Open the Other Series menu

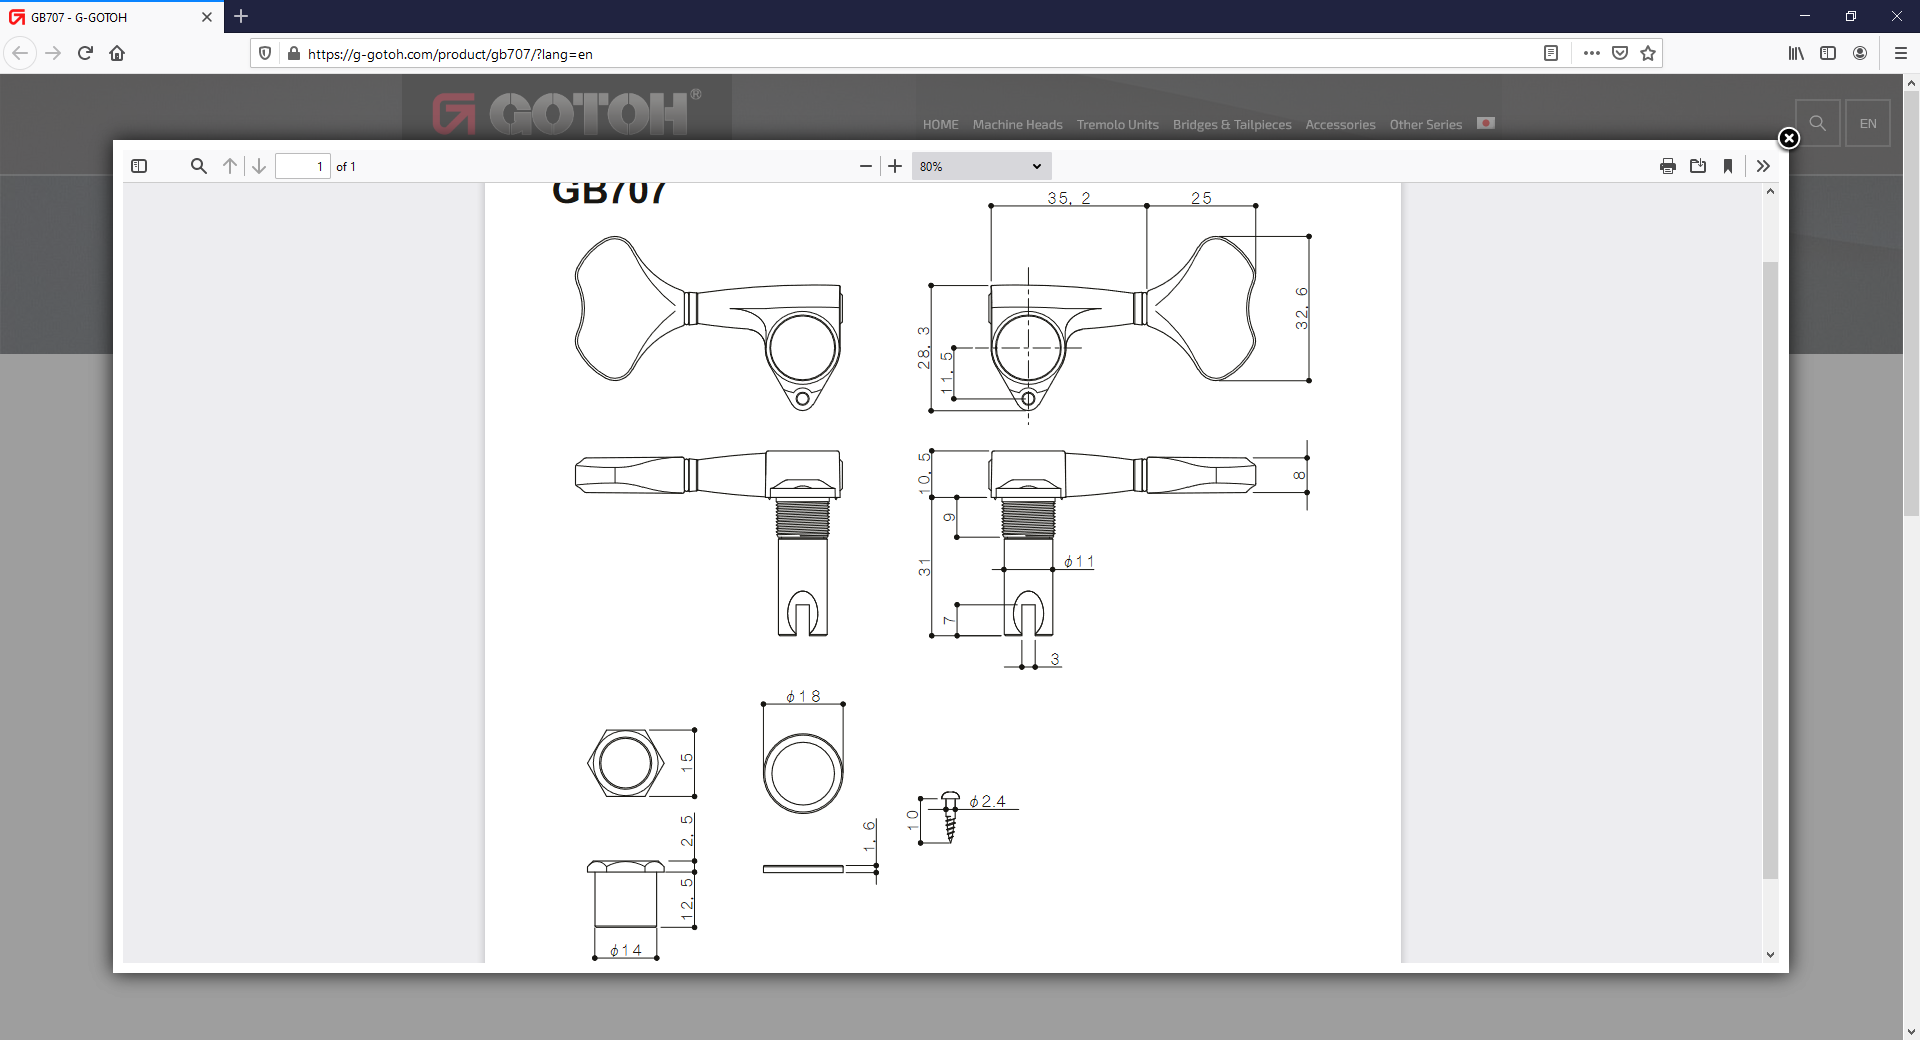(1425, 125)
